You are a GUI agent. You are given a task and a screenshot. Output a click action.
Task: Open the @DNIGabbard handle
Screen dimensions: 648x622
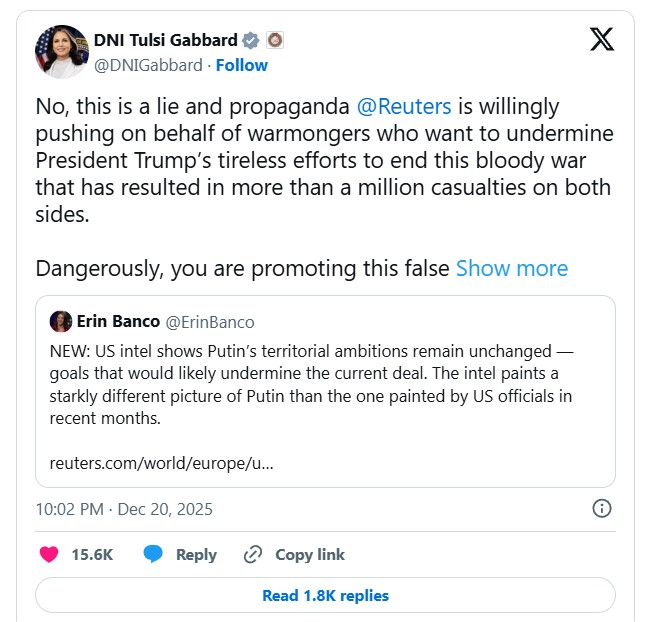coord(149,65)
